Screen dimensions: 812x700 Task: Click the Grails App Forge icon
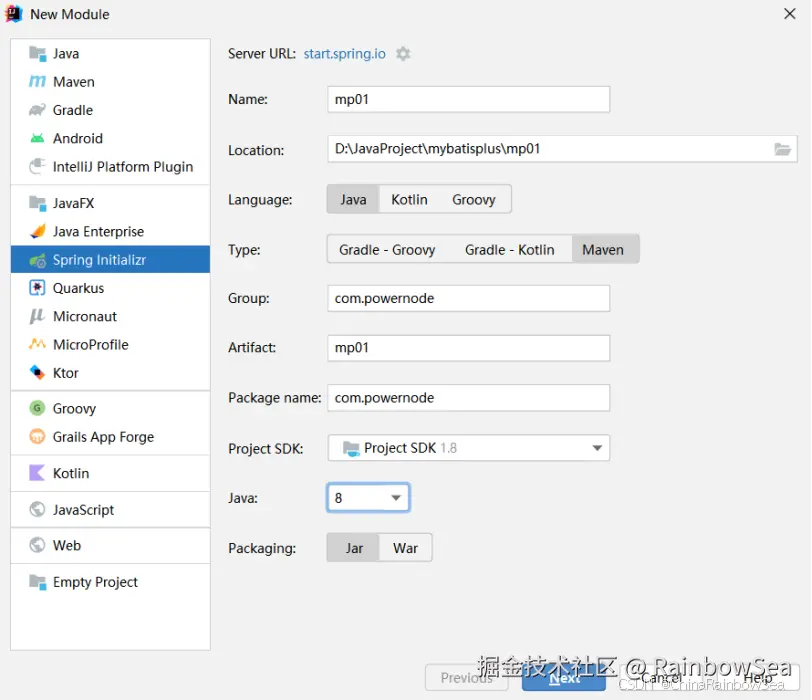coord(37,436)
